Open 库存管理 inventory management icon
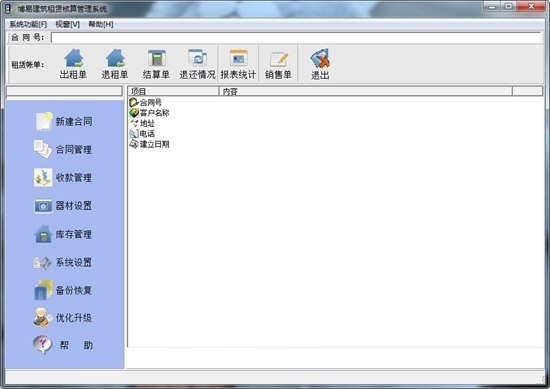 tap(43, 234)
